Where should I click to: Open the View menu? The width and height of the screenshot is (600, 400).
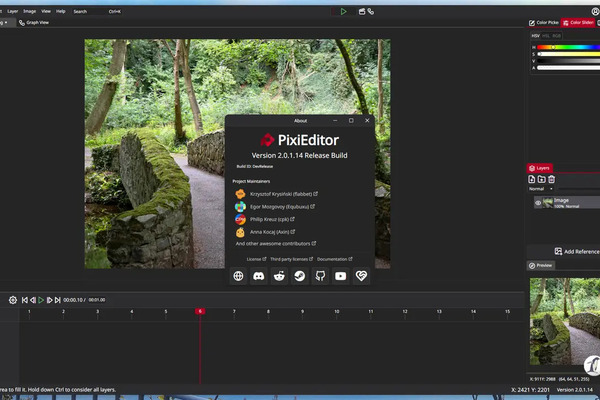point(46,11)
